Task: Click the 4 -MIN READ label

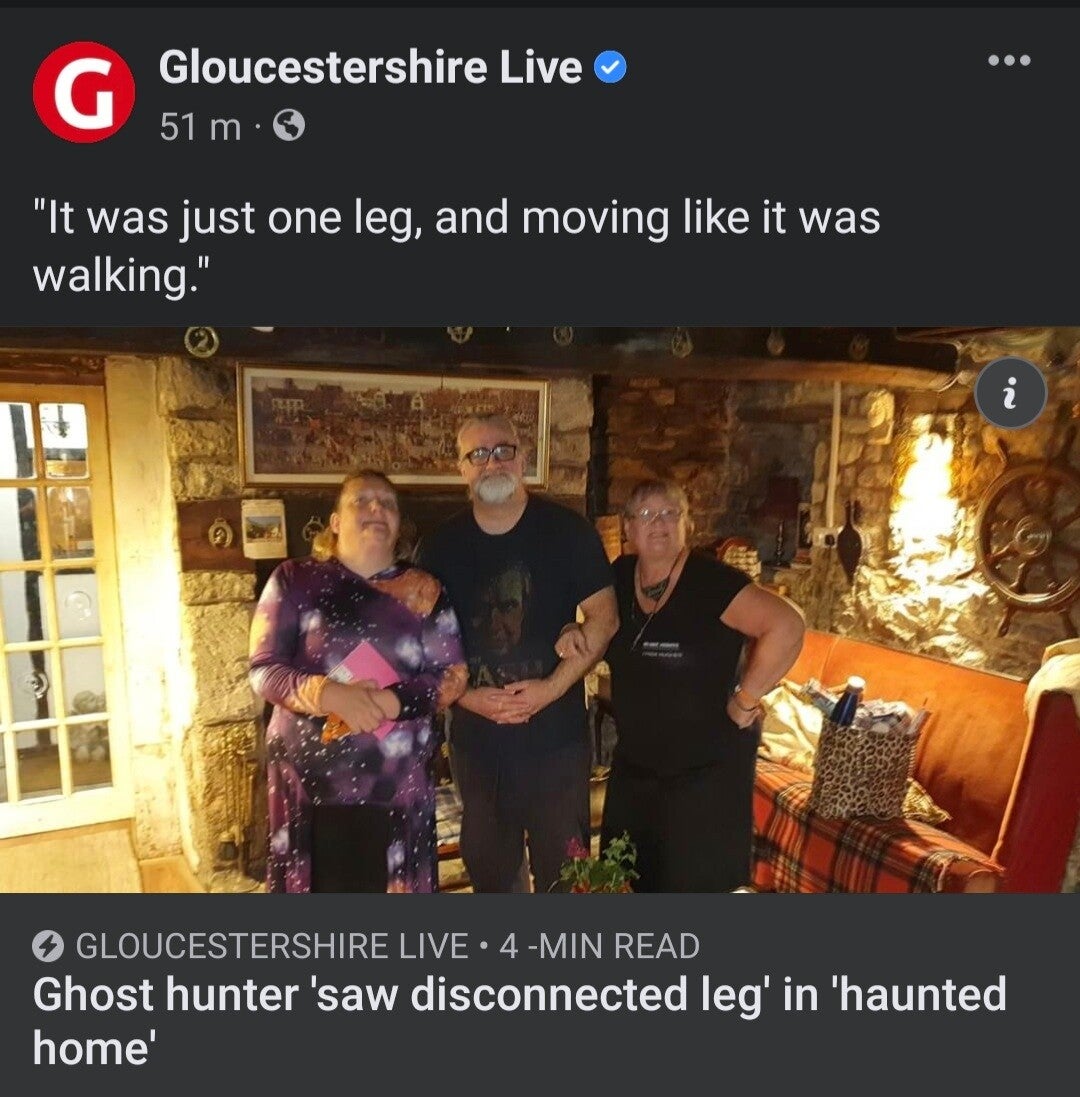Action: tap(599, 947)
